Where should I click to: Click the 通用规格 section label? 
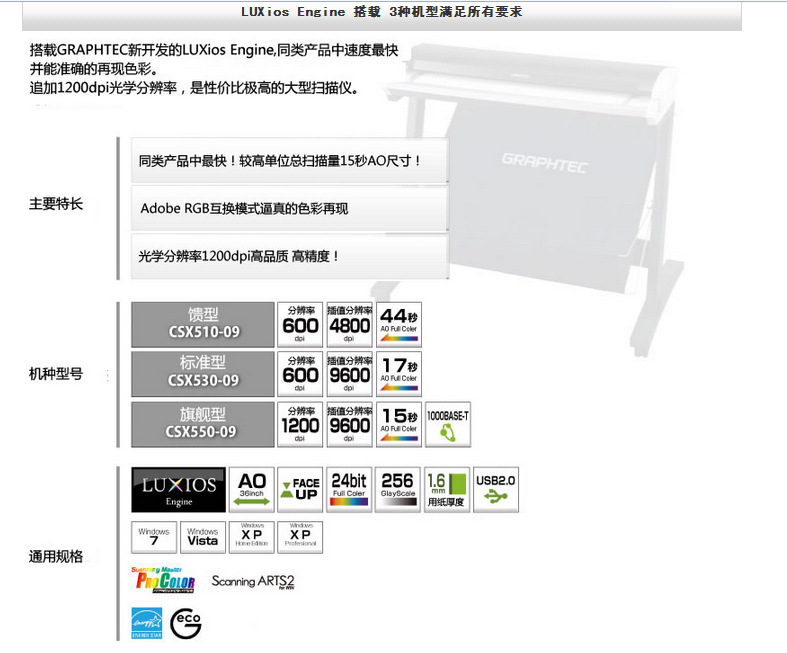pos(56,556)
